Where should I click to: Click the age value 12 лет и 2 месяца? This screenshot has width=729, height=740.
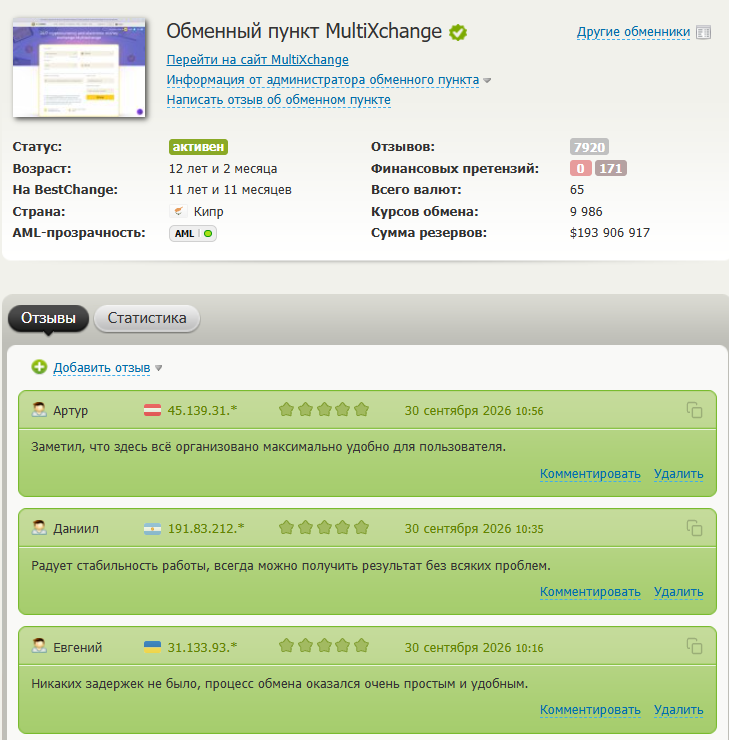[x=223, y=168]
